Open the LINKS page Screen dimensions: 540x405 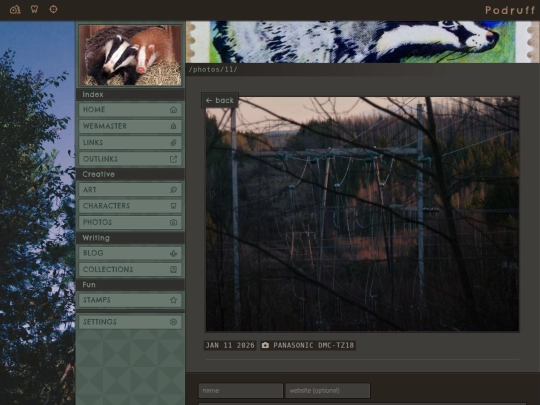coord(130,142)
